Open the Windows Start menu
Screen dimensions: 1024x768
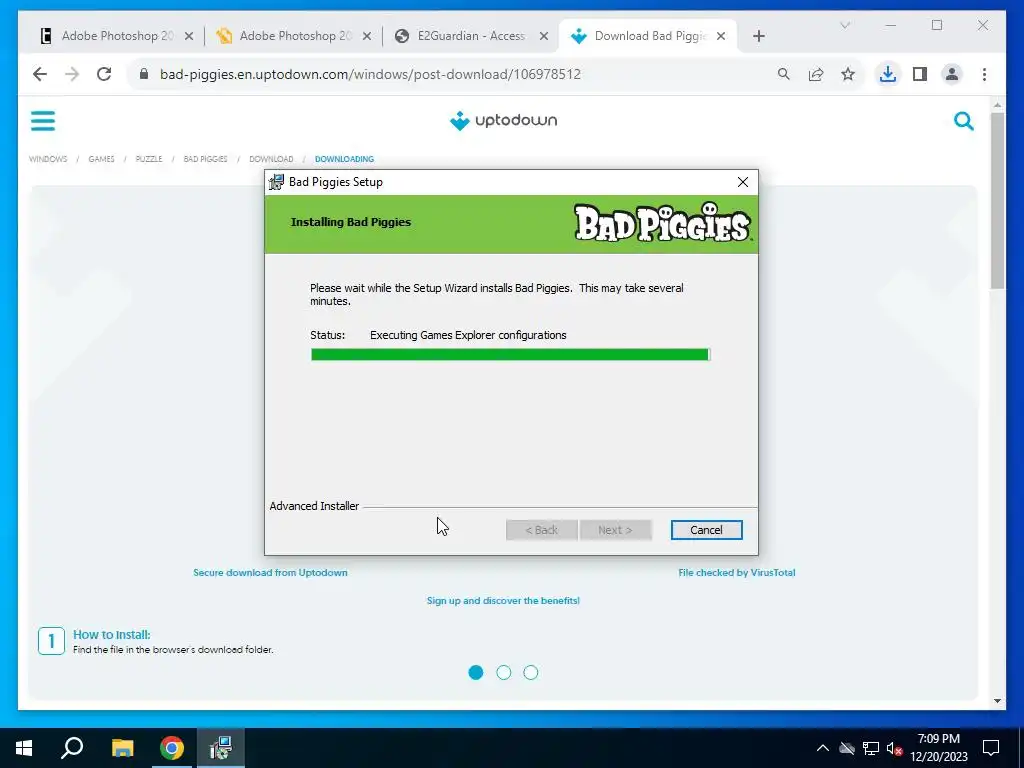(x=24, y=748)
